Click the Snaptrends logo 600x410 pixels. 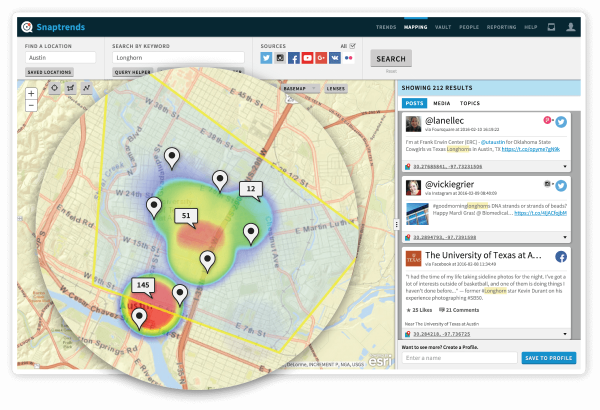tap(53, 27)
